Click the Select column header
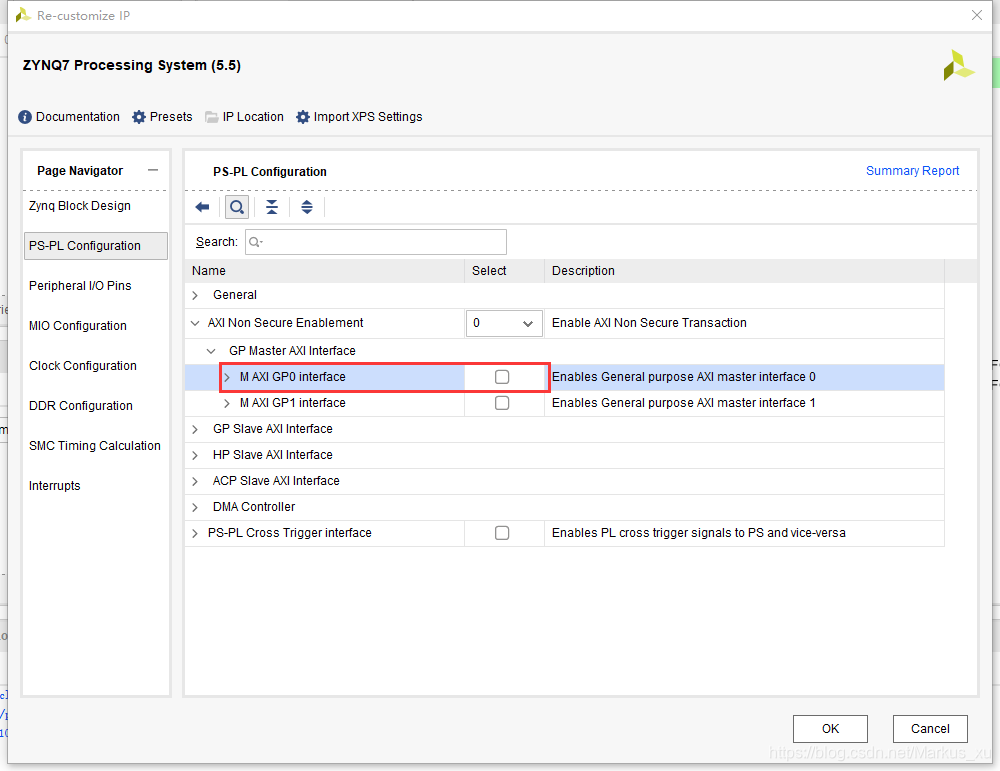 504,271
